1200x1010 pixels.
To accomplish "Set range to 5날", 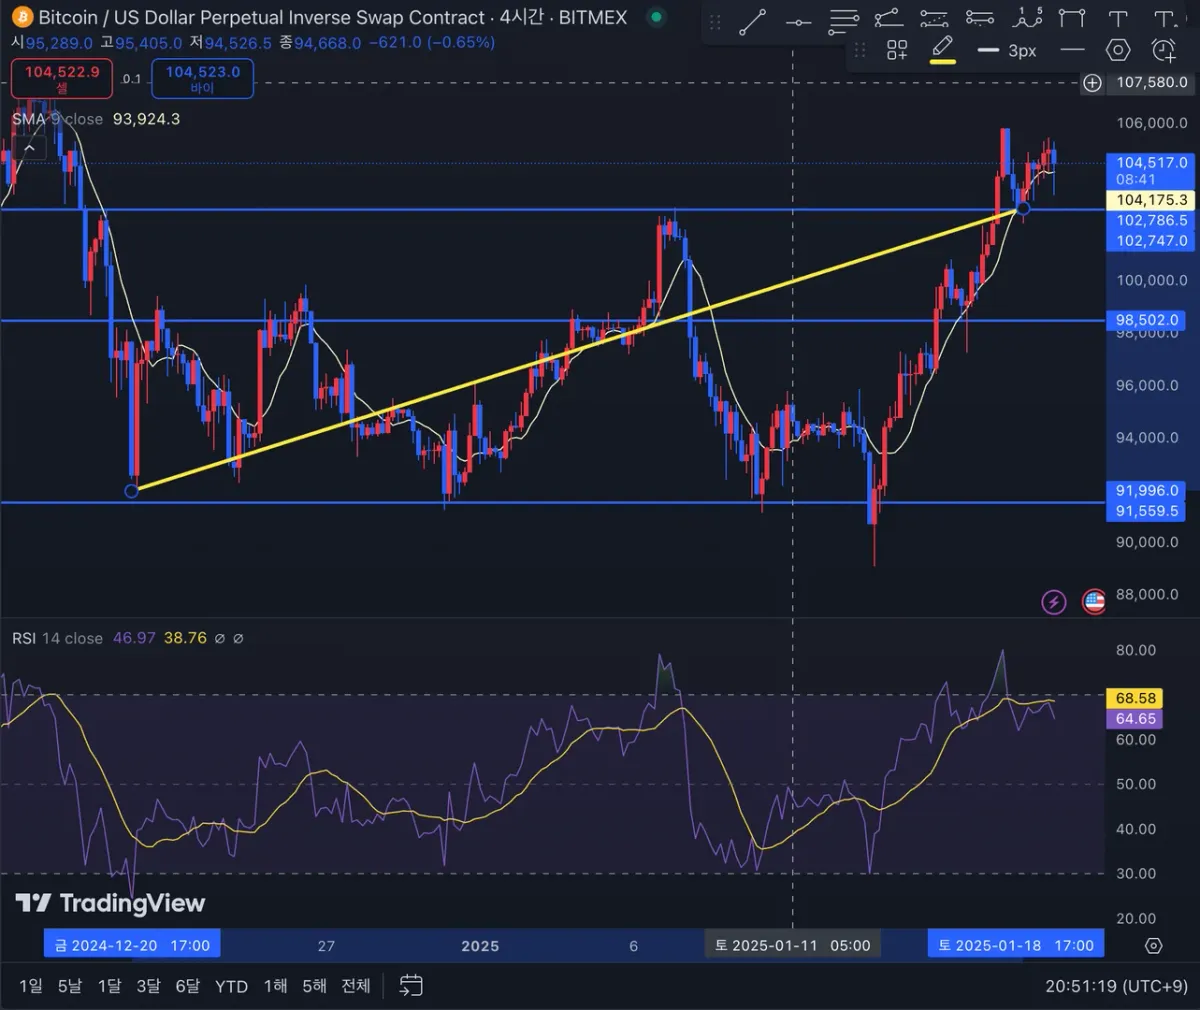I will pos(70,986).
